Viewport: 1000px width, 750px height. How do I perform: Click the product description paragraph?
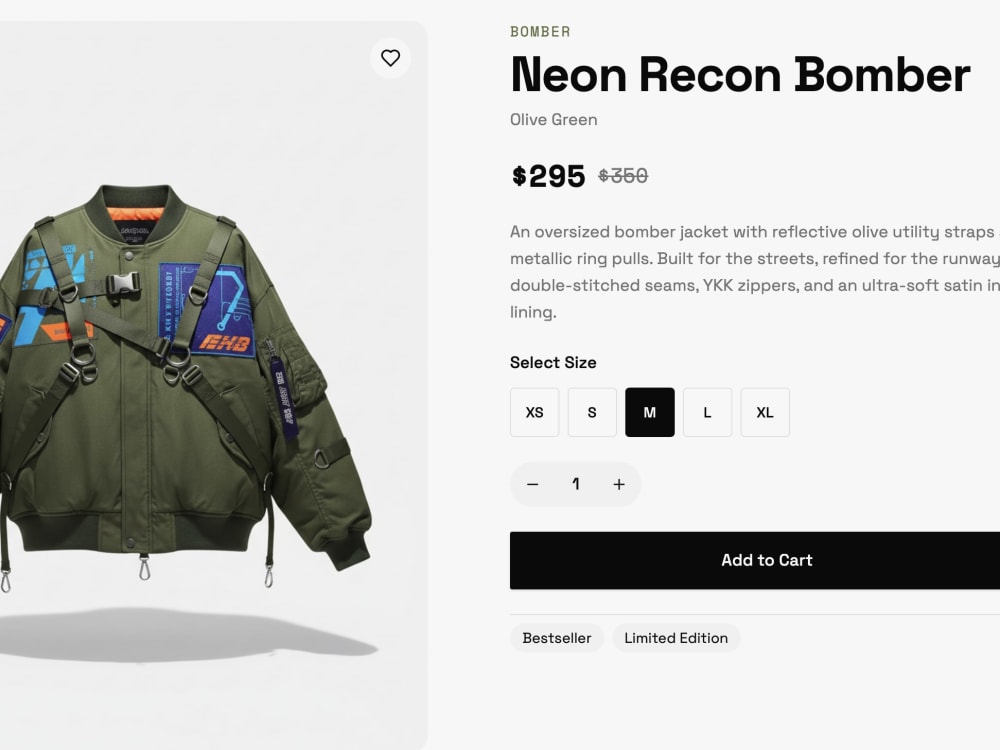[755, 272]
